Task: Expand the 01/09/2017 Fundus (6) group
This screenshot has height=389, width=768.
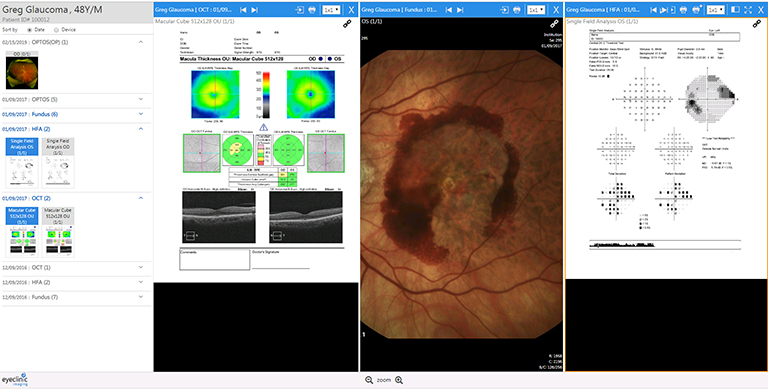Action: click(141, 114)
